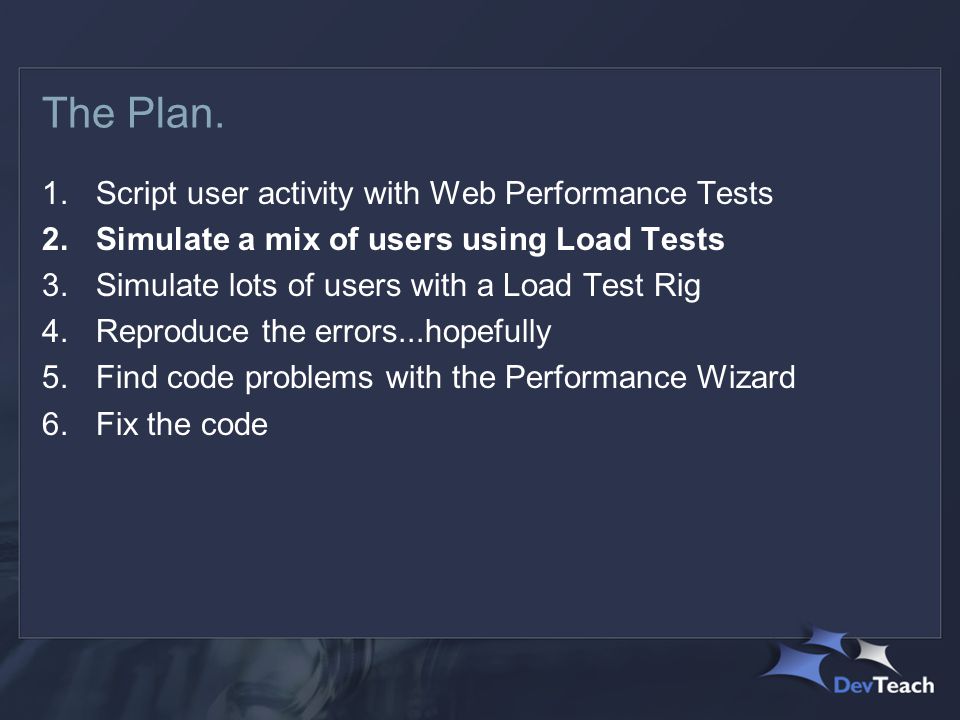Screen dimensions: 960x720
Task: Click the grey star shape in logo
Action: [x=877, y=654]
